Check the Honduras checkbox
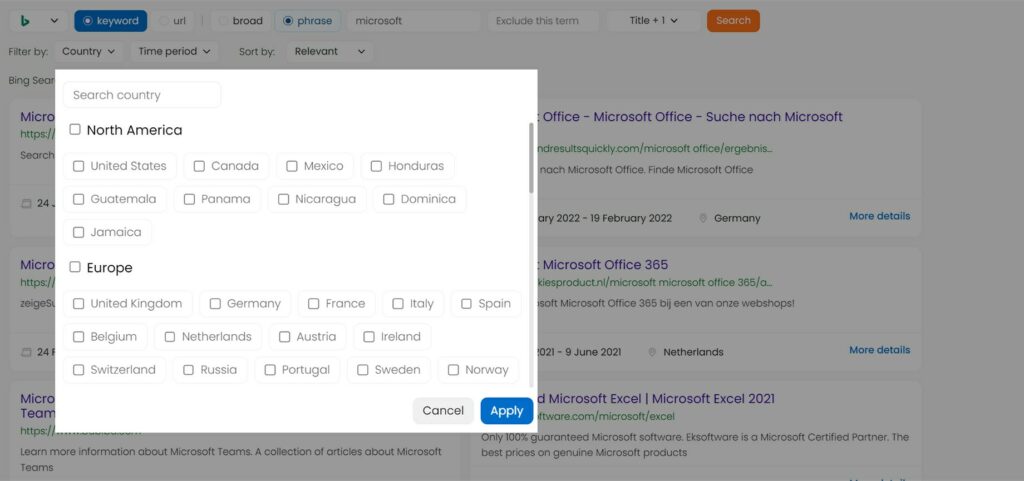This screenshot has height=481, width=1024. 376,166
